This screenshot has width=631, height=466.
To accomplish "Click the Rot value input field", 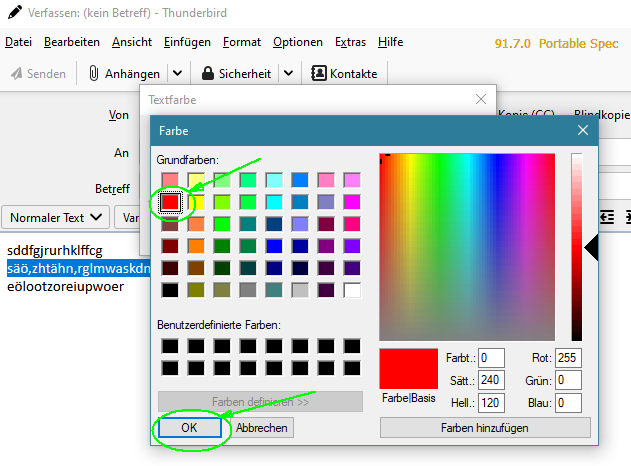I will [568, 358].
